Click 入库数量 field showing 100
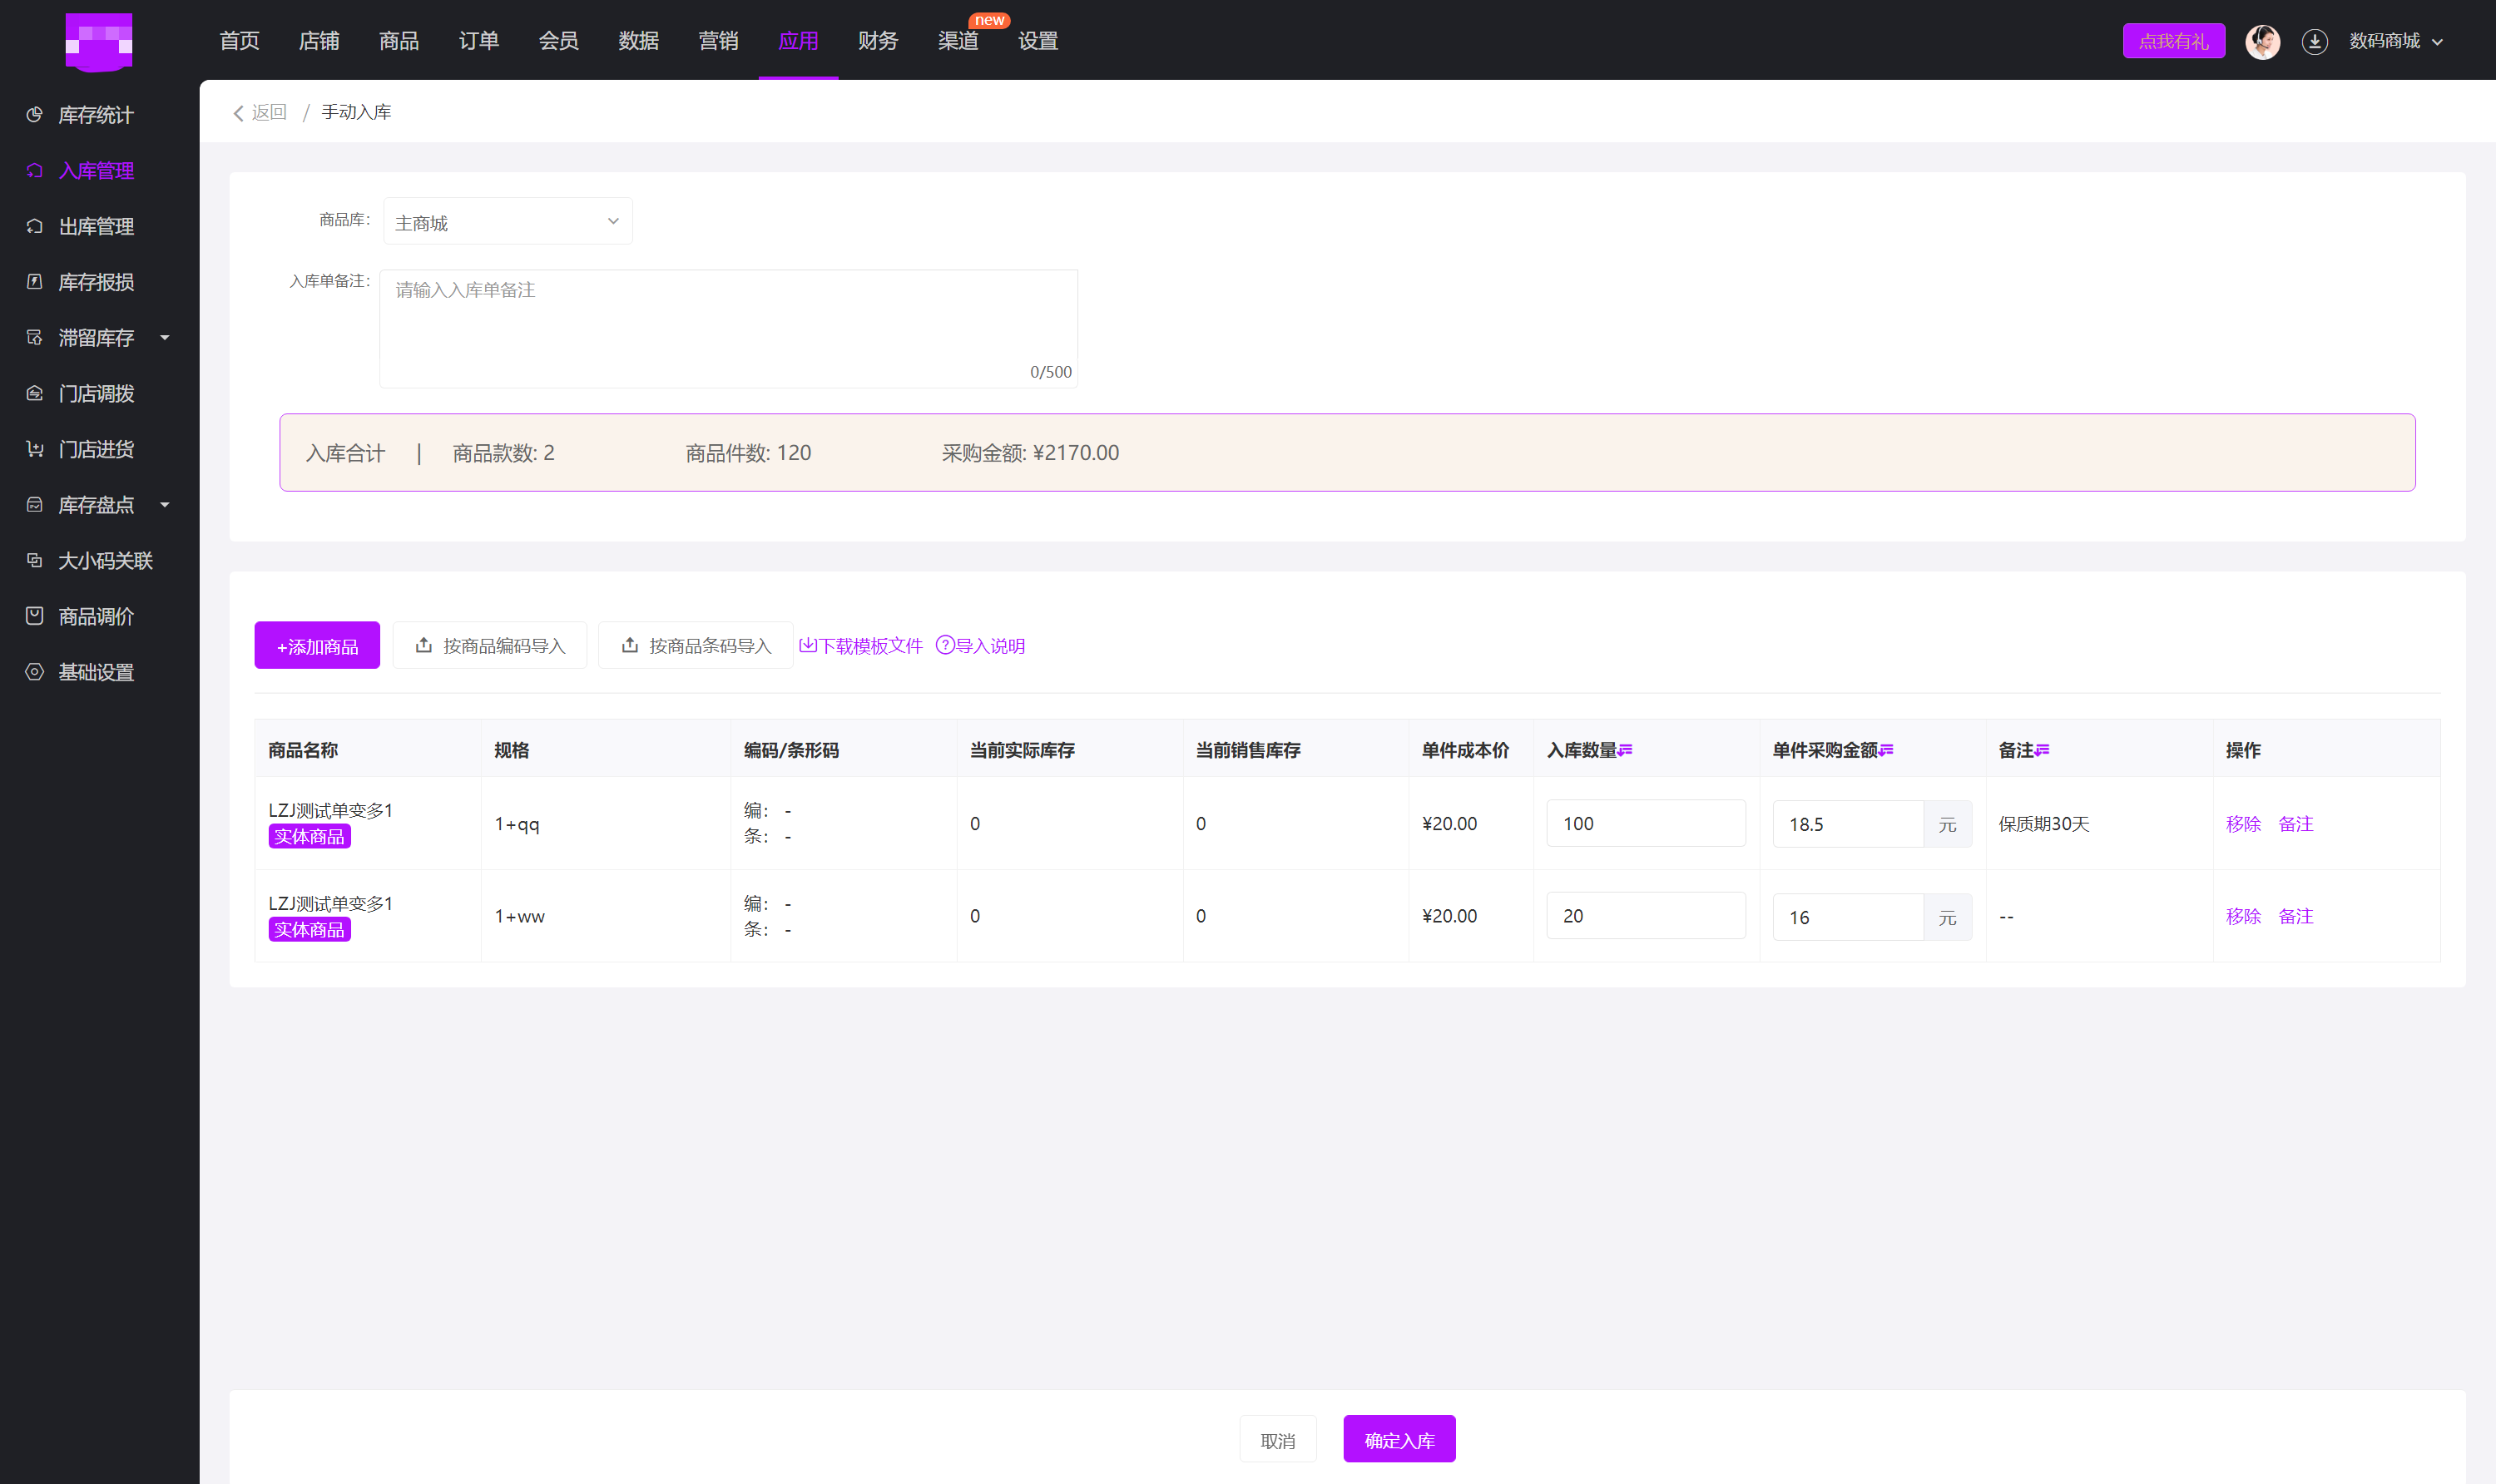This screenshot has height=1484, width=2496. 1645,823
